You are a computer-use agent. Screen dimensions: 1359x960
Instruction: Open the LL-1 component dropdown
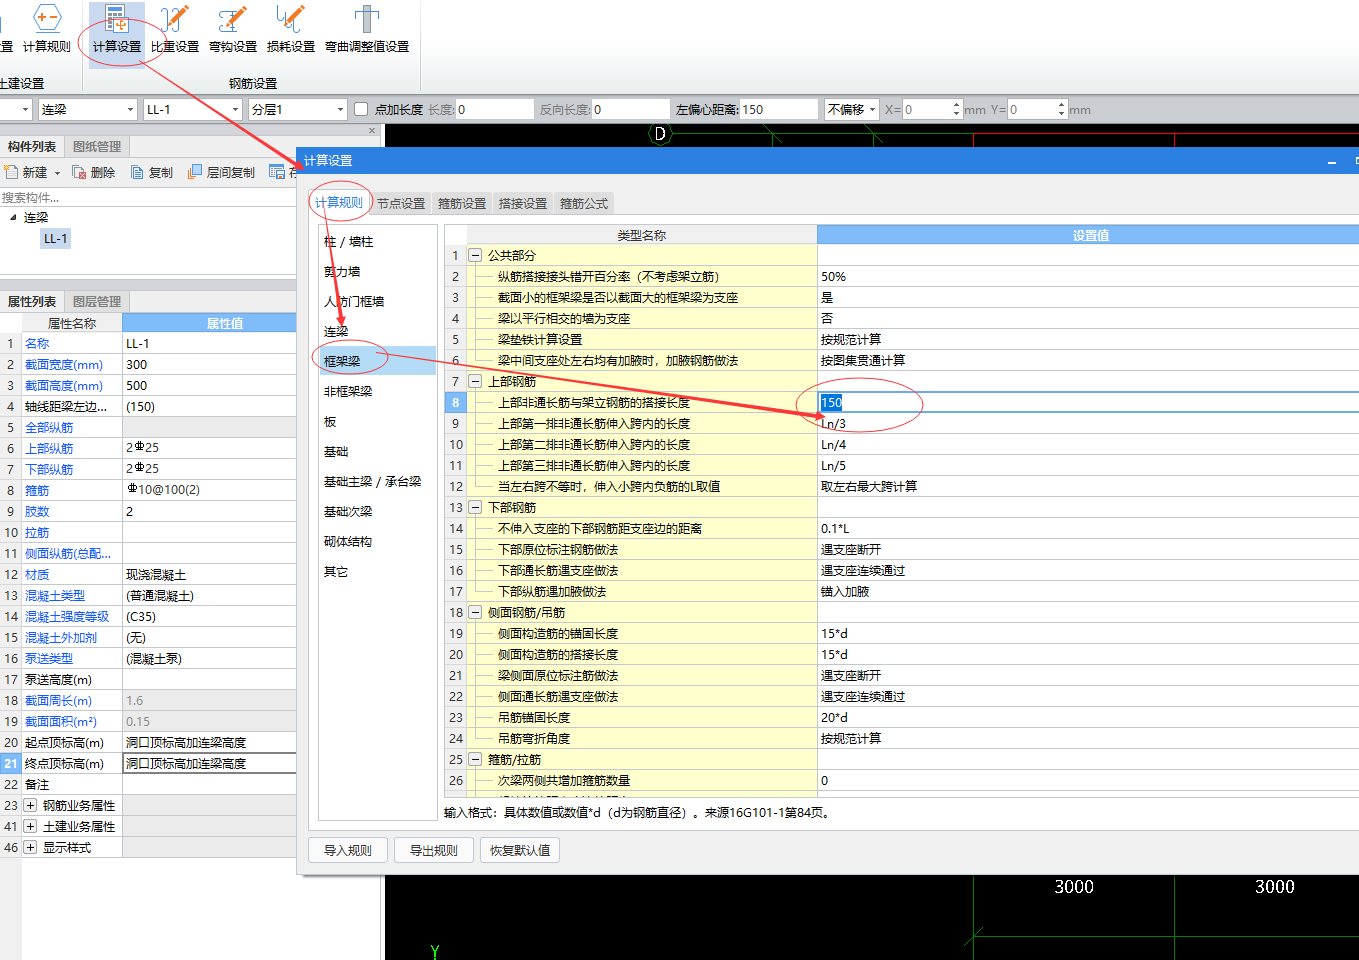pos(235,110)
